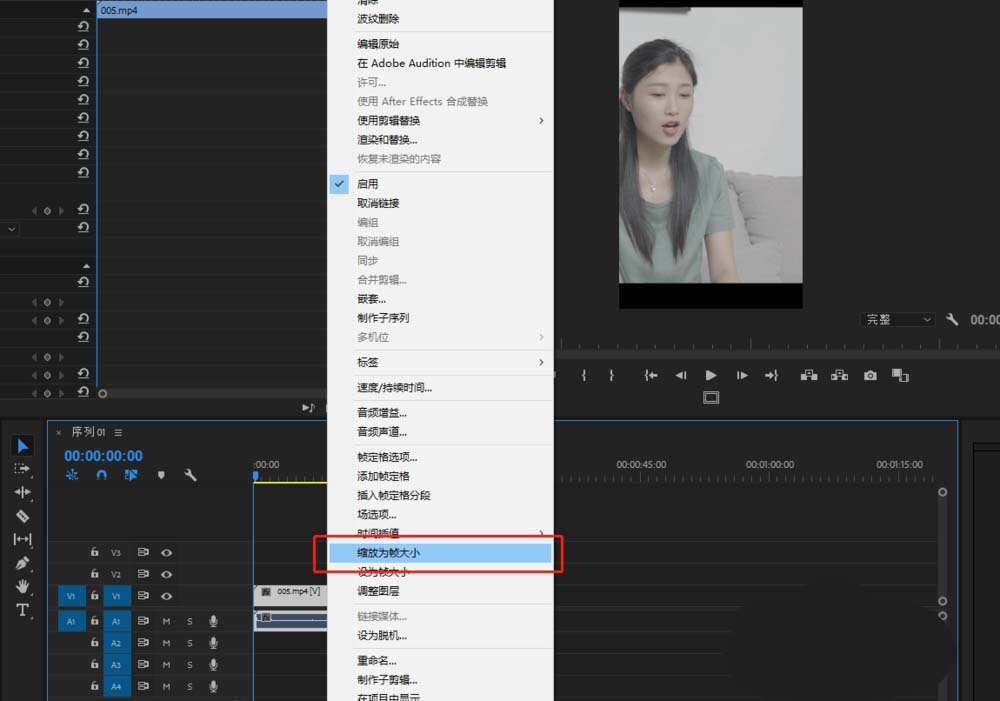Click the Add Marker icon above the timeline
The width and height of the screenshot is (1000, 701).
click(x=161, y=475)
